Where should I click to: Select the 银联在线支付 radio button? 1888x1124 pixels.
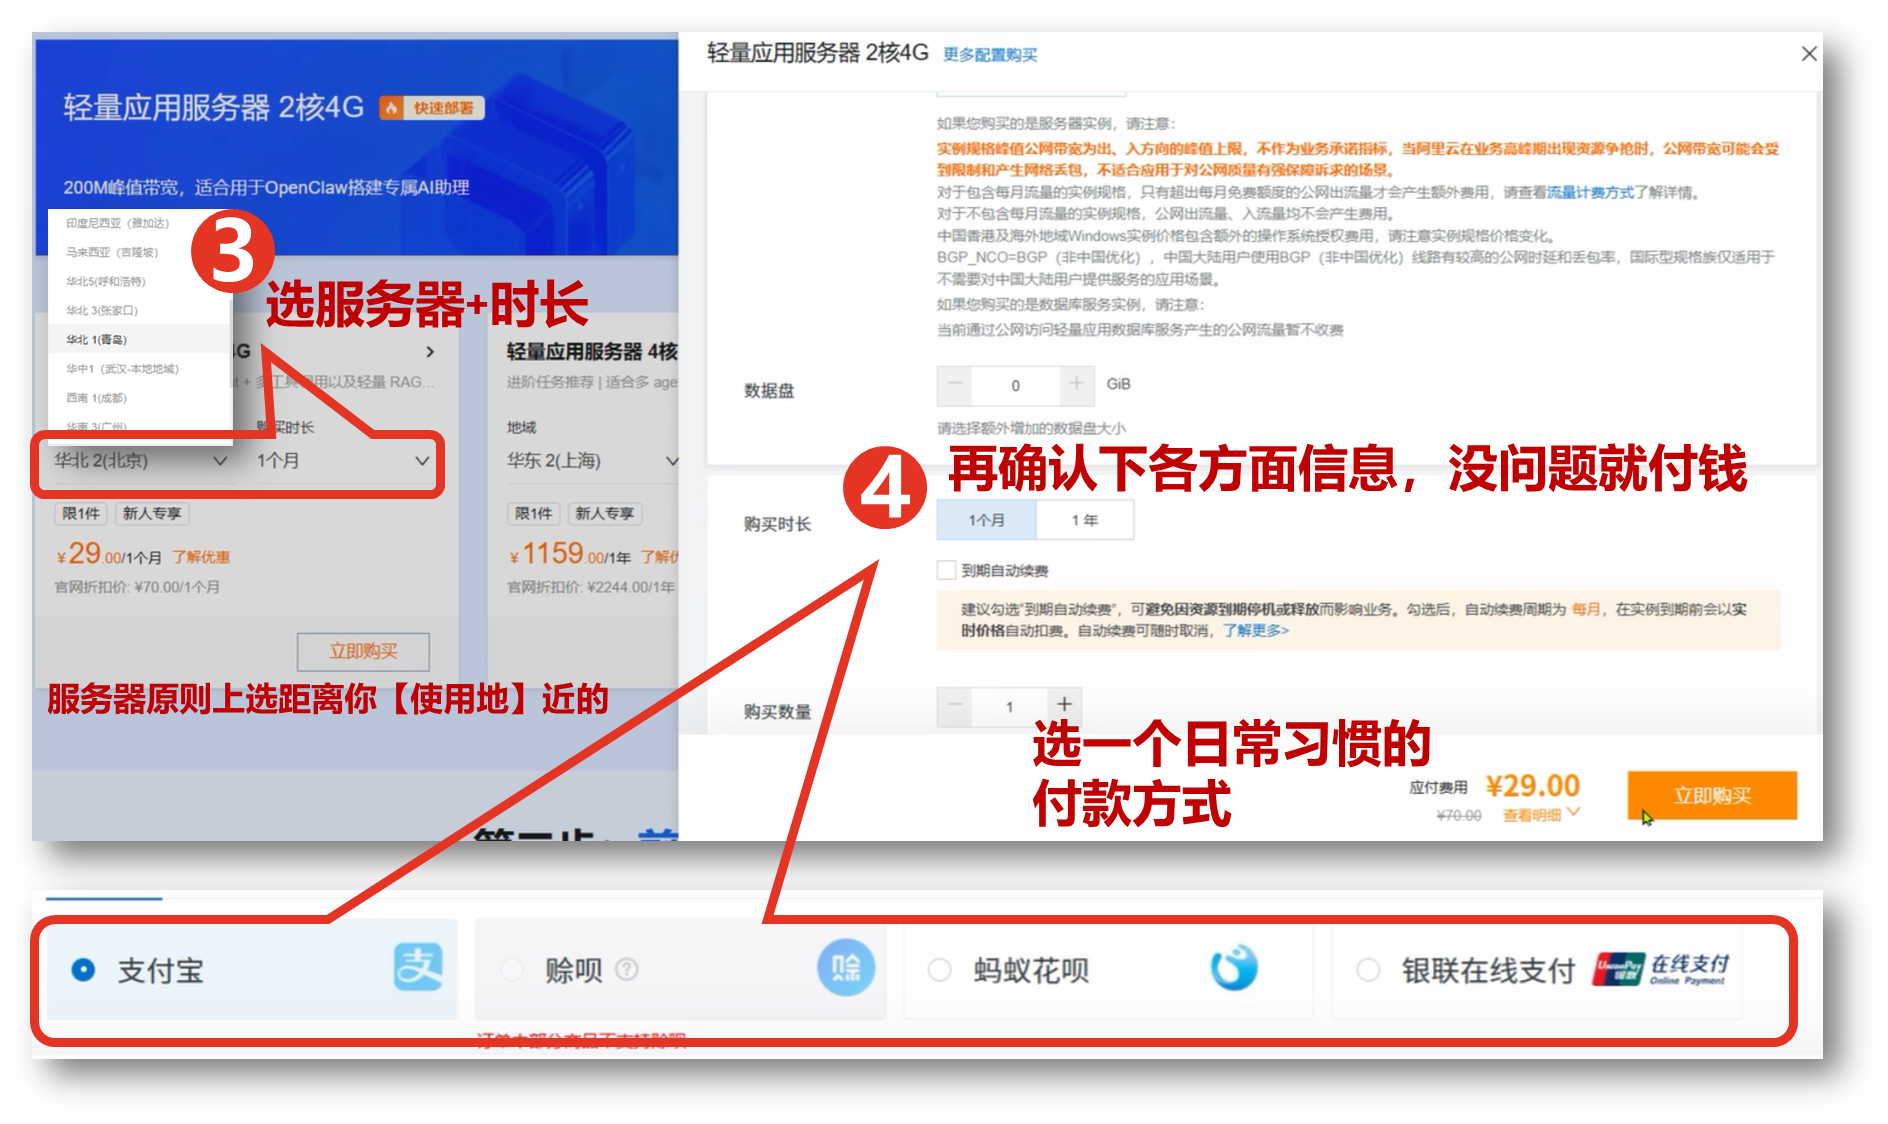(x=1368, y=970)
